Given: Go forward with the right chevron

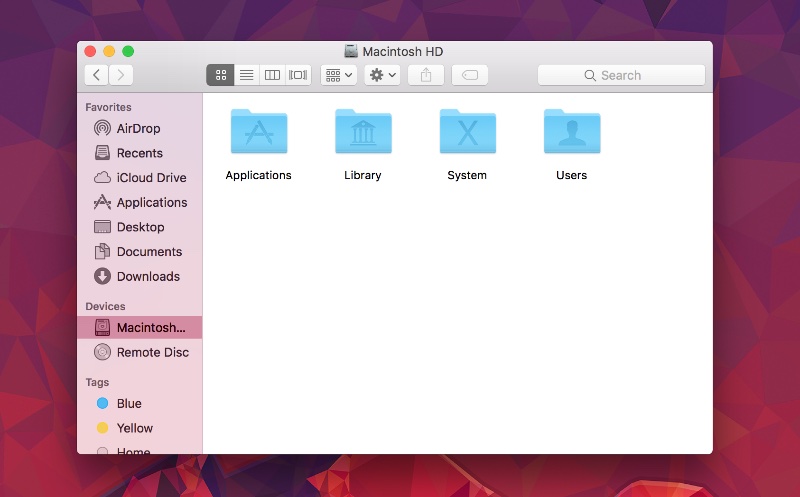Looking at the screenshot, I should (121, 75).
